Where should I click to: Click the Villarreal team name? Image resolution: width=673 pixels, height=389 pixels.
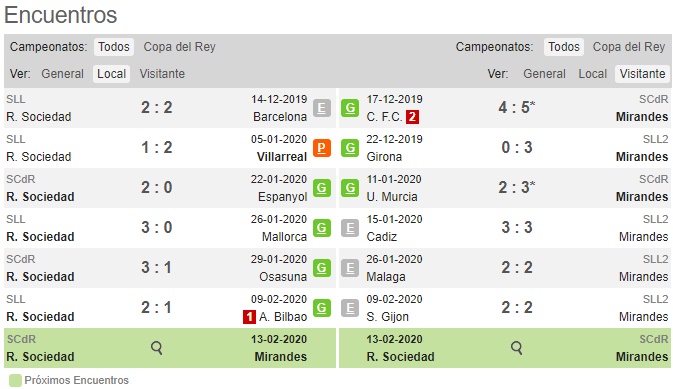tap(282, 157)
